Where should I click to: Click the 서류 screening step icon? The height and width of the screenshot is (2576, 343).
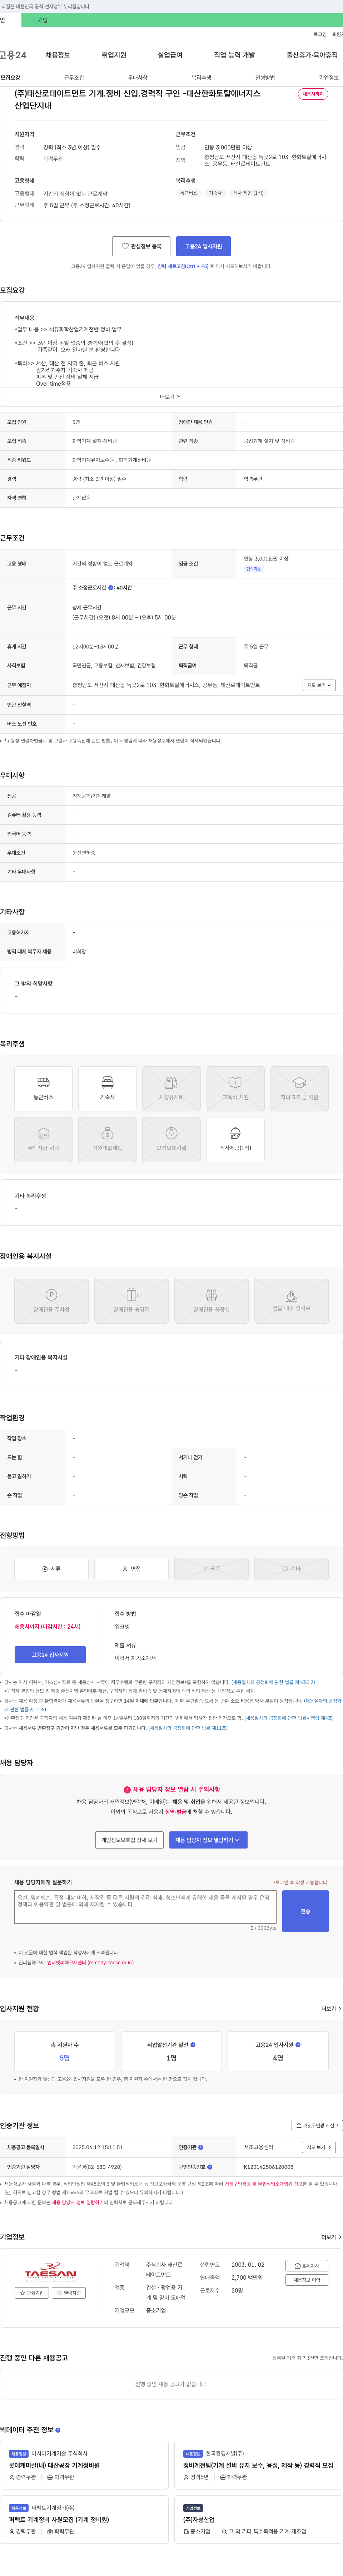click(51, 1569)
